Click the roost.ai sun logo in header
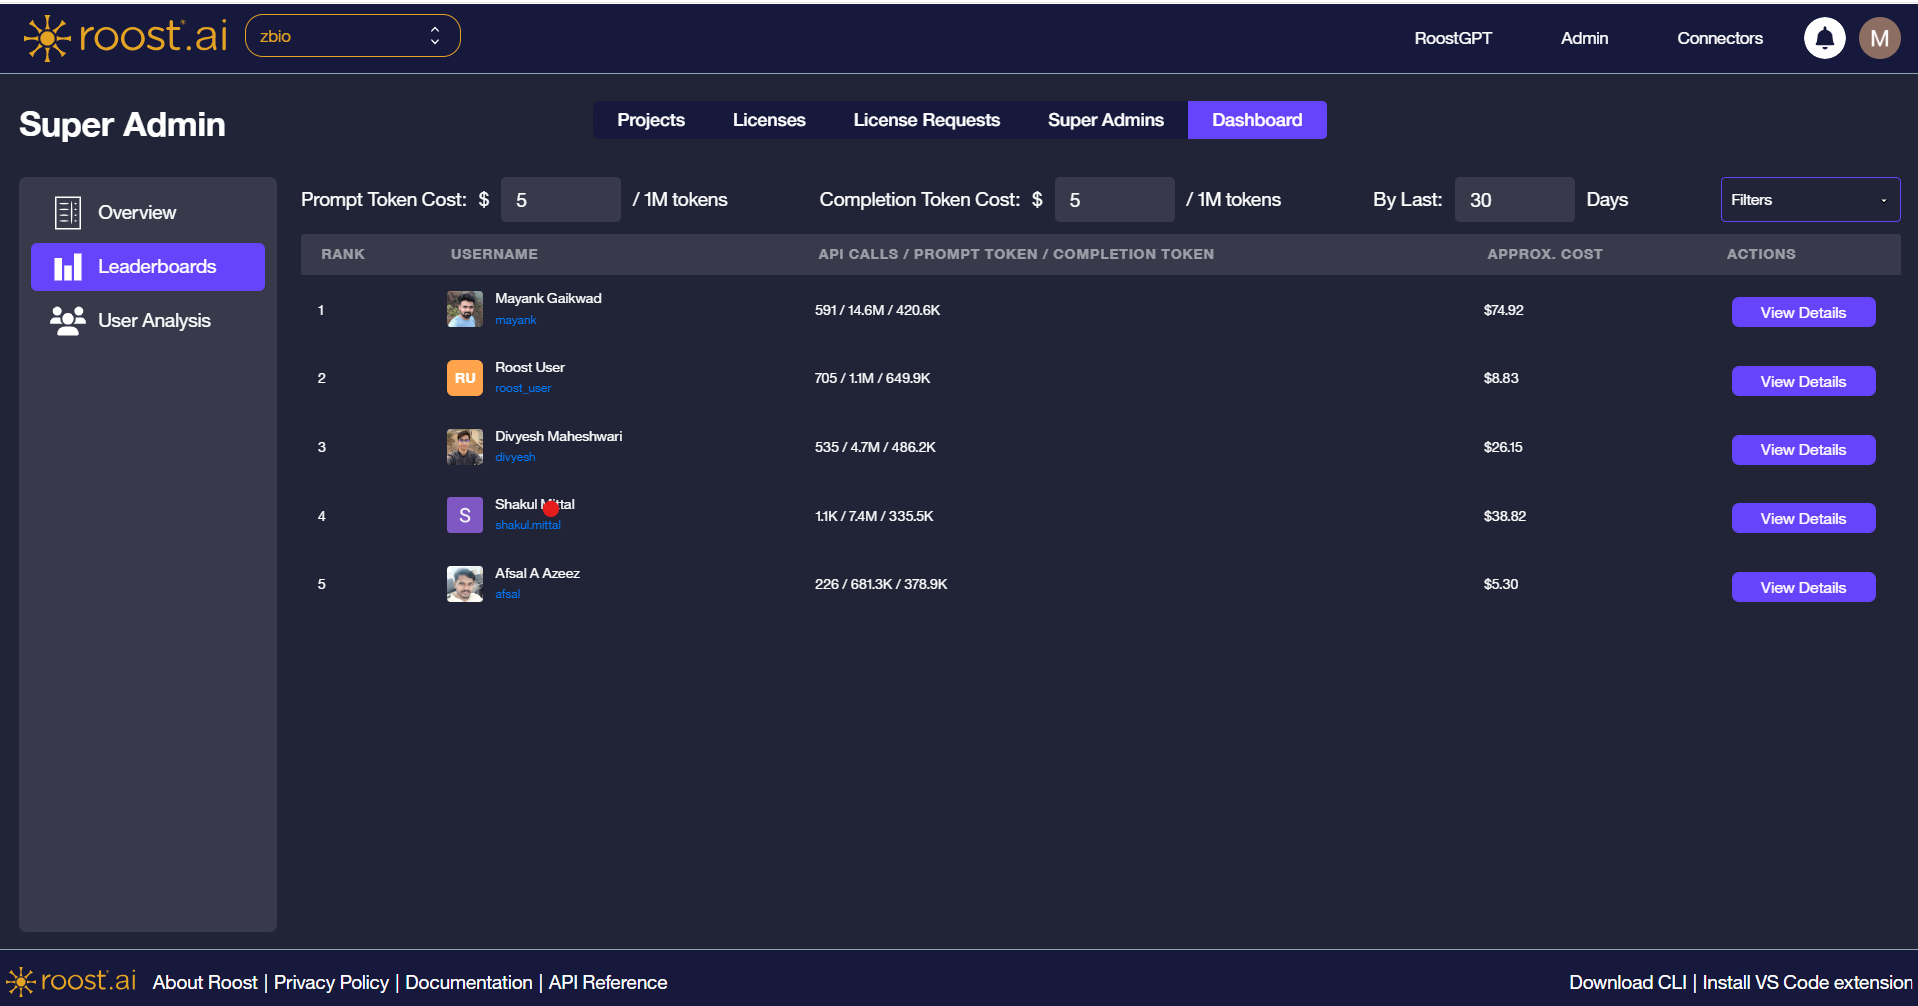This screenshot has width=1918, height=1006. point(45,37)
